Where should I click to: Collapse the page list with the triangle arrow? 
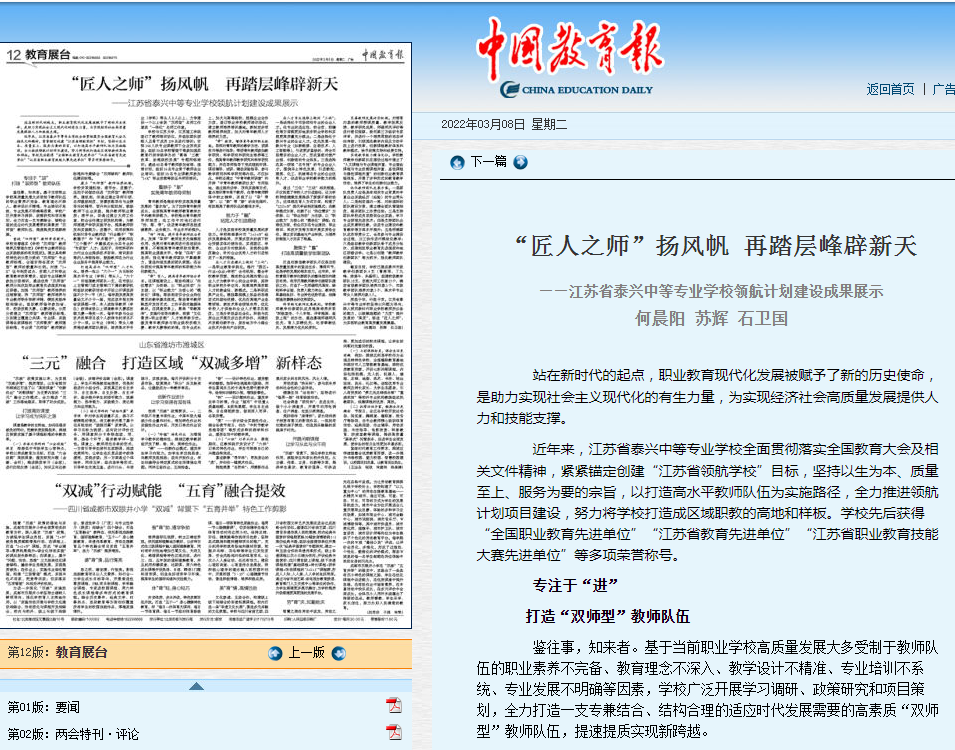(x=196, y=686)
